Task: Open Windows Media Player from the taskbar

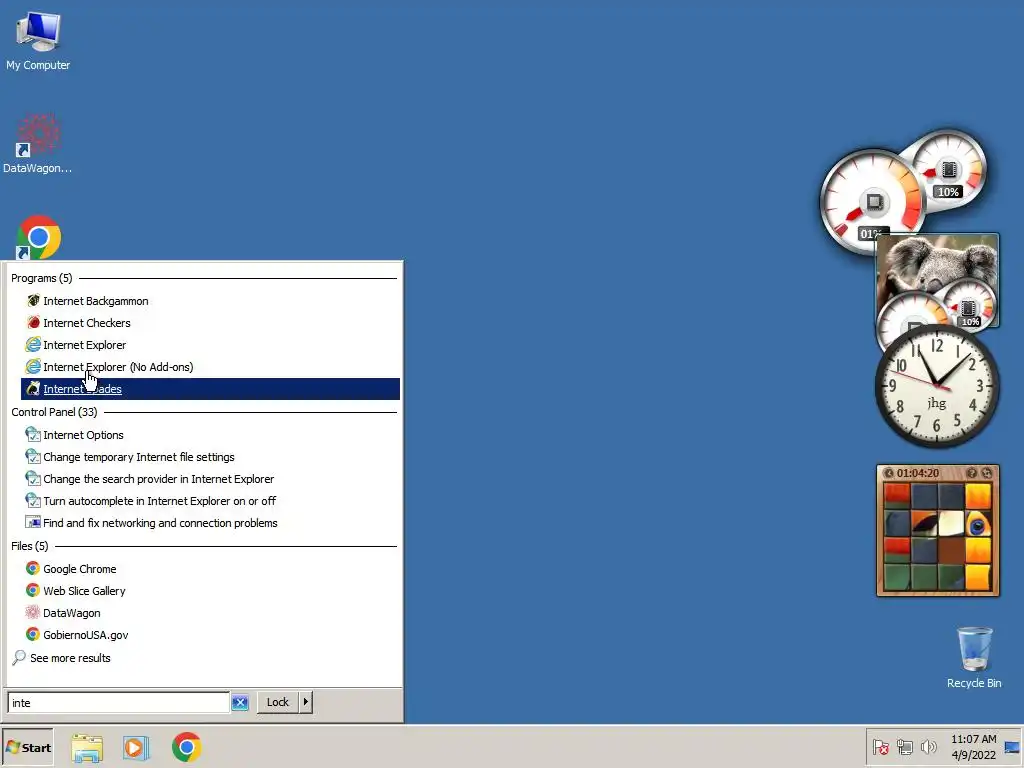Action: pos(136,748)
